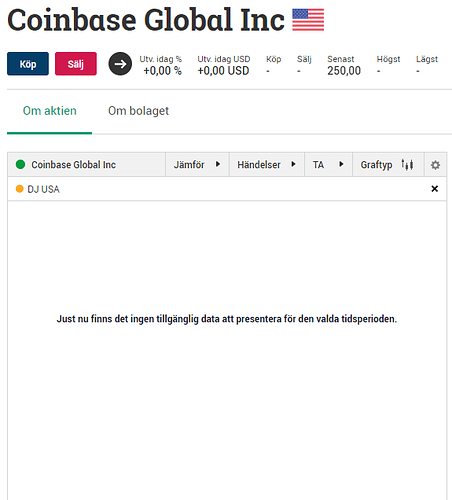
Task: Click the DJ USA legend label
Action: click(x=43, y=189)
